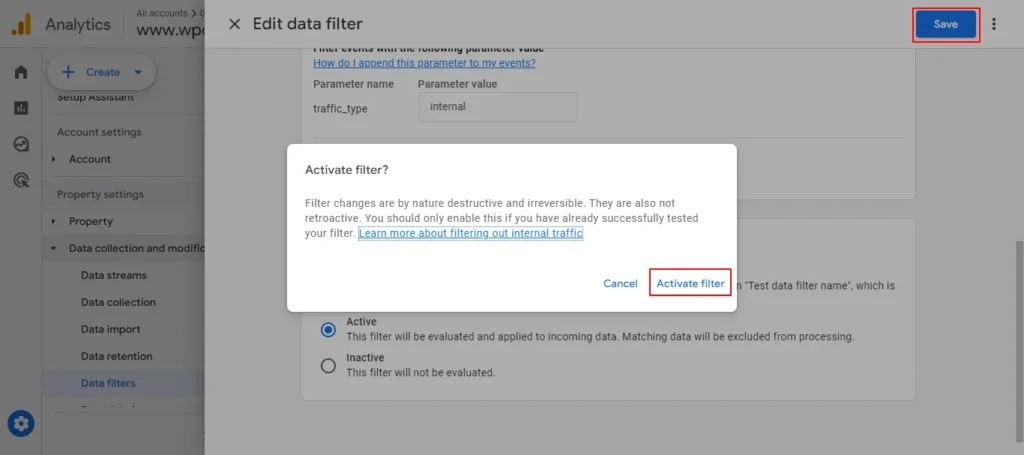Open the three-dot more options menu

click(x=994, y=24)
